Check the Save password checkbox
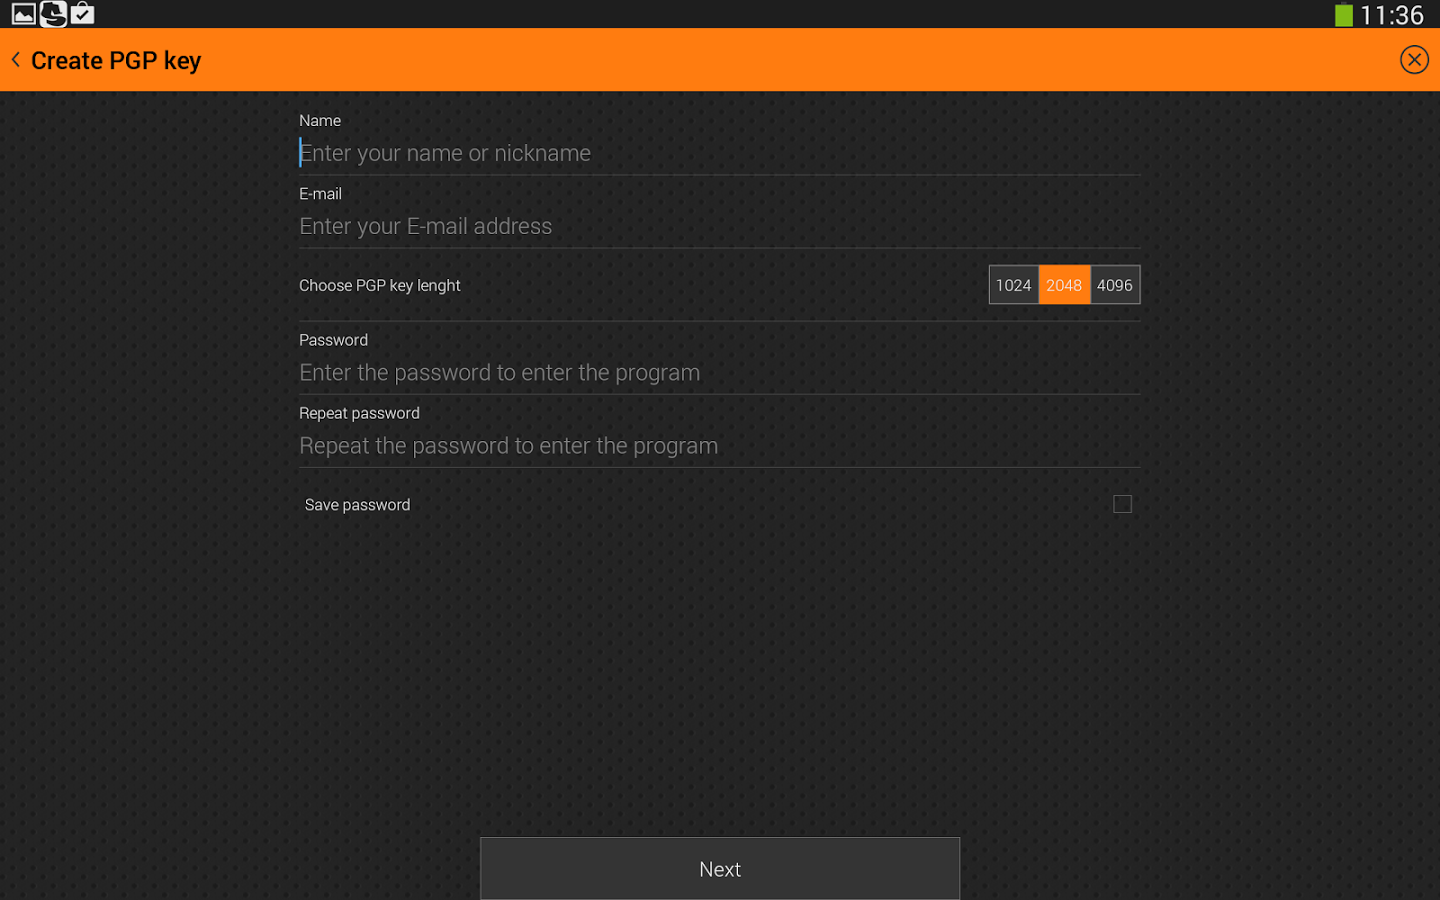The image size is (1440, 900). click(x=1122, y=504)
